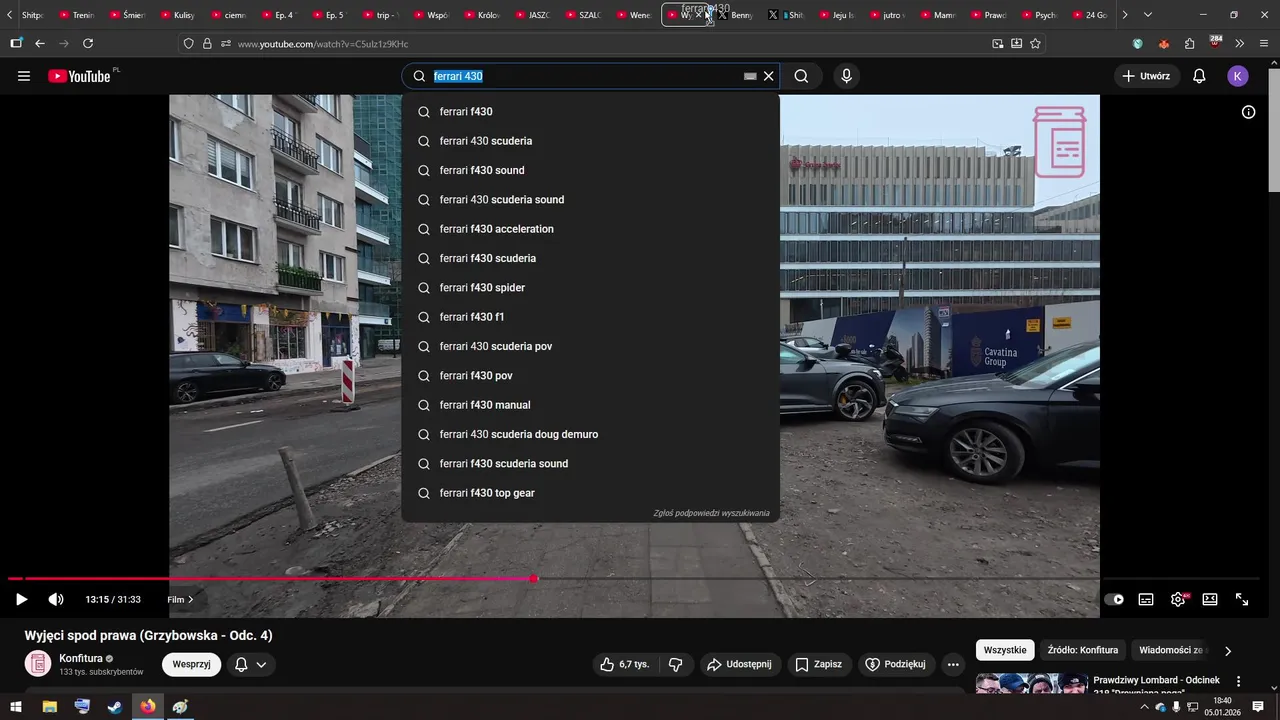Choose suggestion ferrari f430 spider
Screen dimensions: 1280x720
[590, 288]
